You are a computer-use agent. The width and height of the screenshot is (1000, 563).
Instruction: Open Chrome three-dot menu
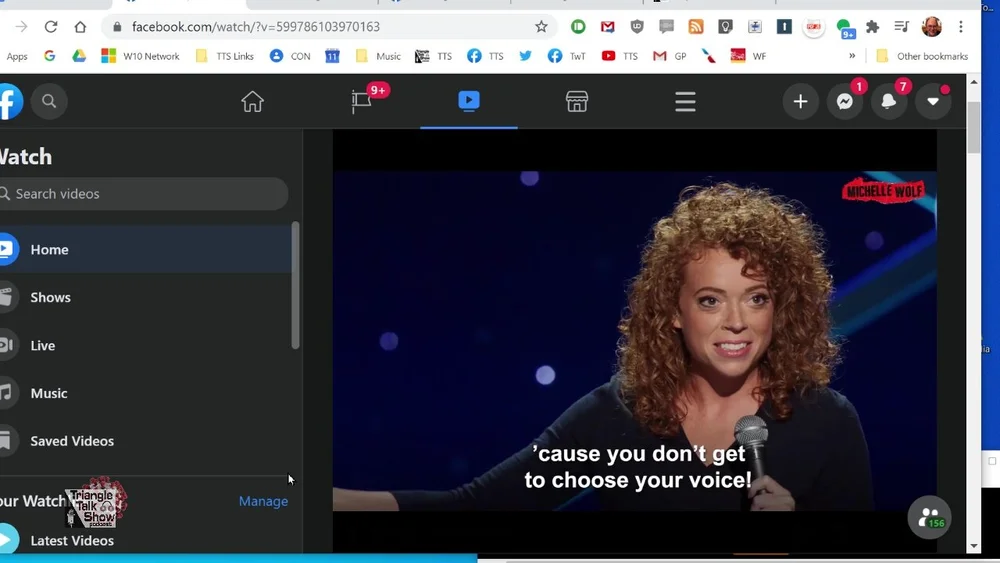pyautogui.click(x=960, y=27)
